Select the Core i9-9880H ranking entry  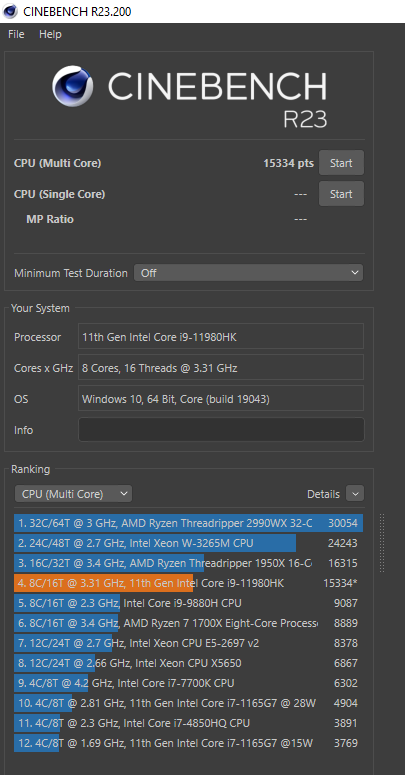188,603
